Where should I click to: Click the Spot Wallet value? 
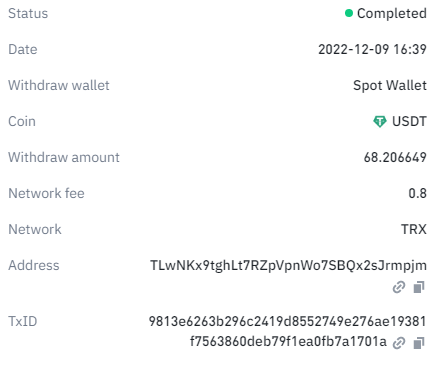[390, 86]
